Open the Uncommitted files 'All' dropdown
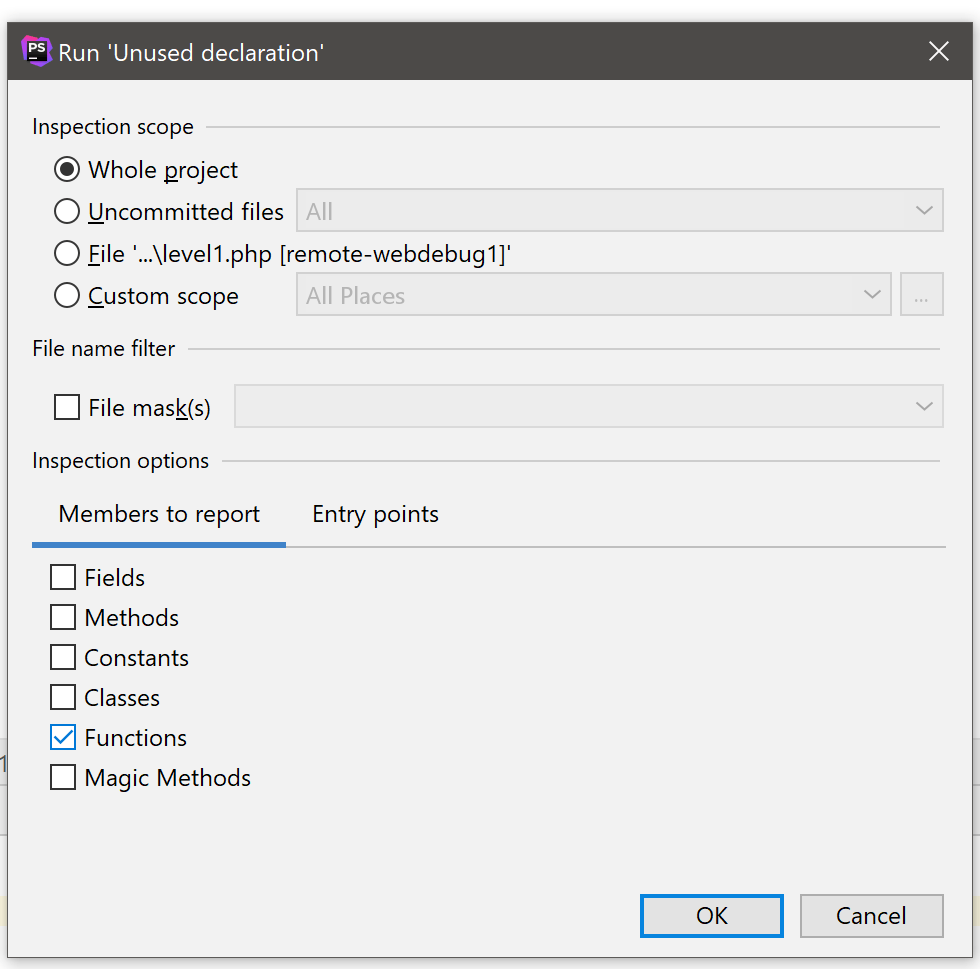Viewport: 980px width, 969px height. click(619, 212)
